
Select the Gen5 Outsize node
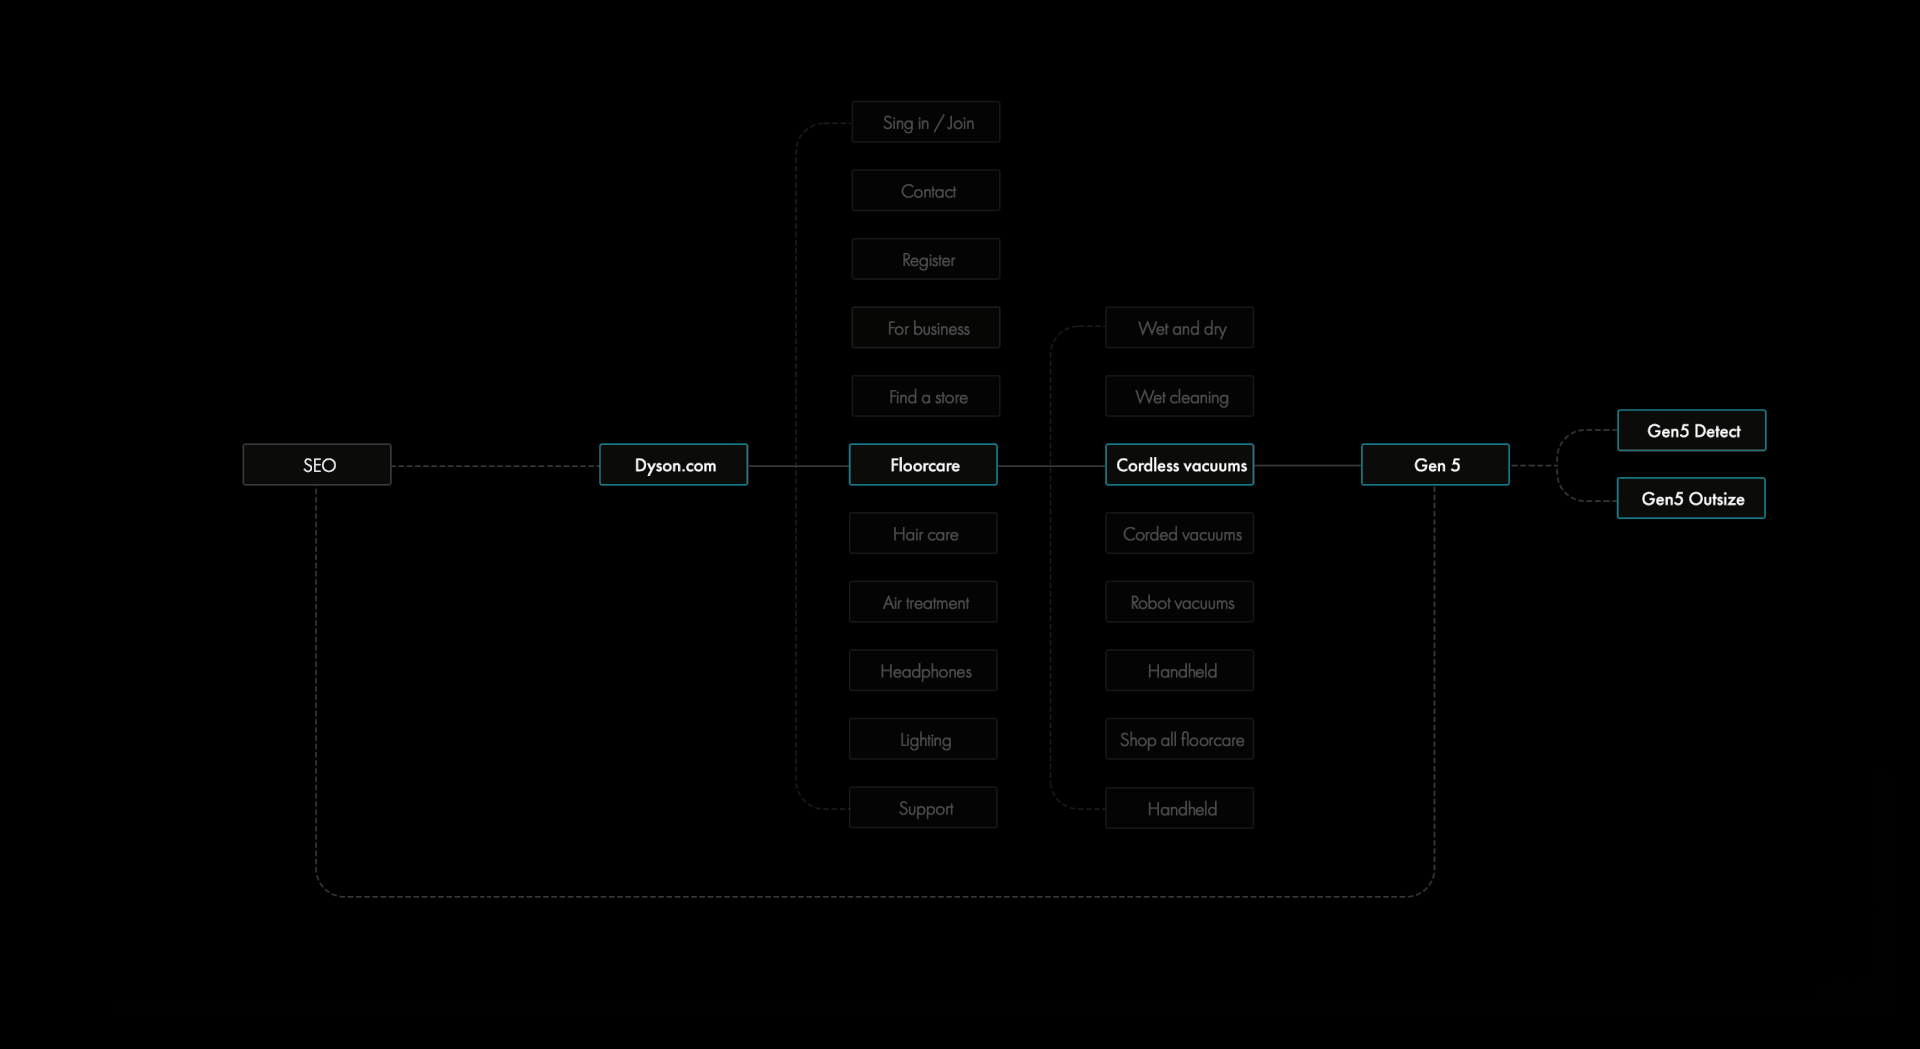click(1692, 499)
